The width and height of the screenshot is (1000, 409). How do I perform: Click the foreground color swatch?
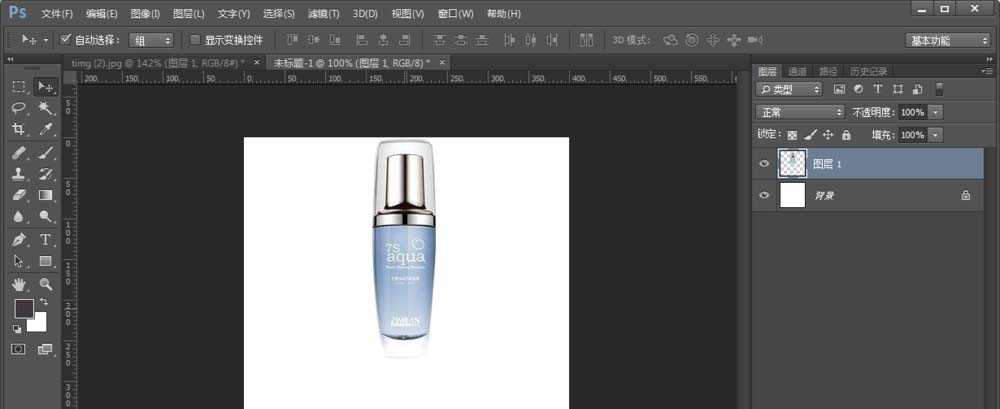(24, 308)
